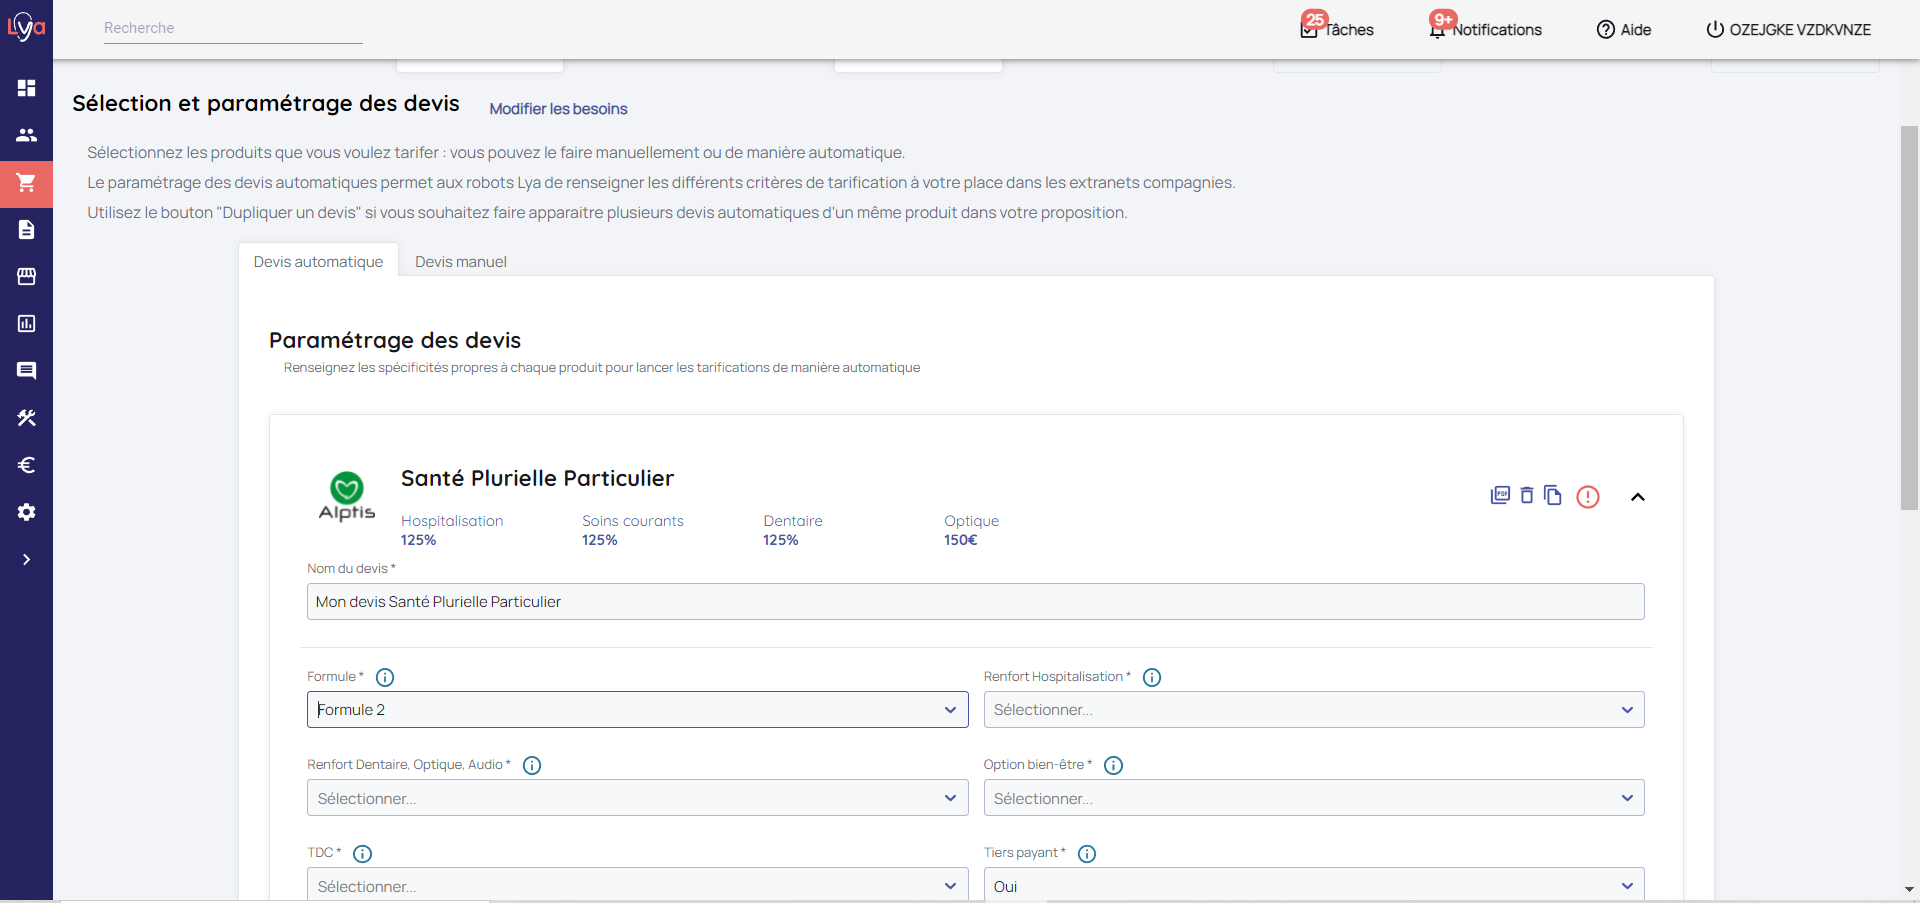1920x903 pixels.
Task: Delete the Santé Plurielle Particulier quote
Action: (x=1526, y=496)
